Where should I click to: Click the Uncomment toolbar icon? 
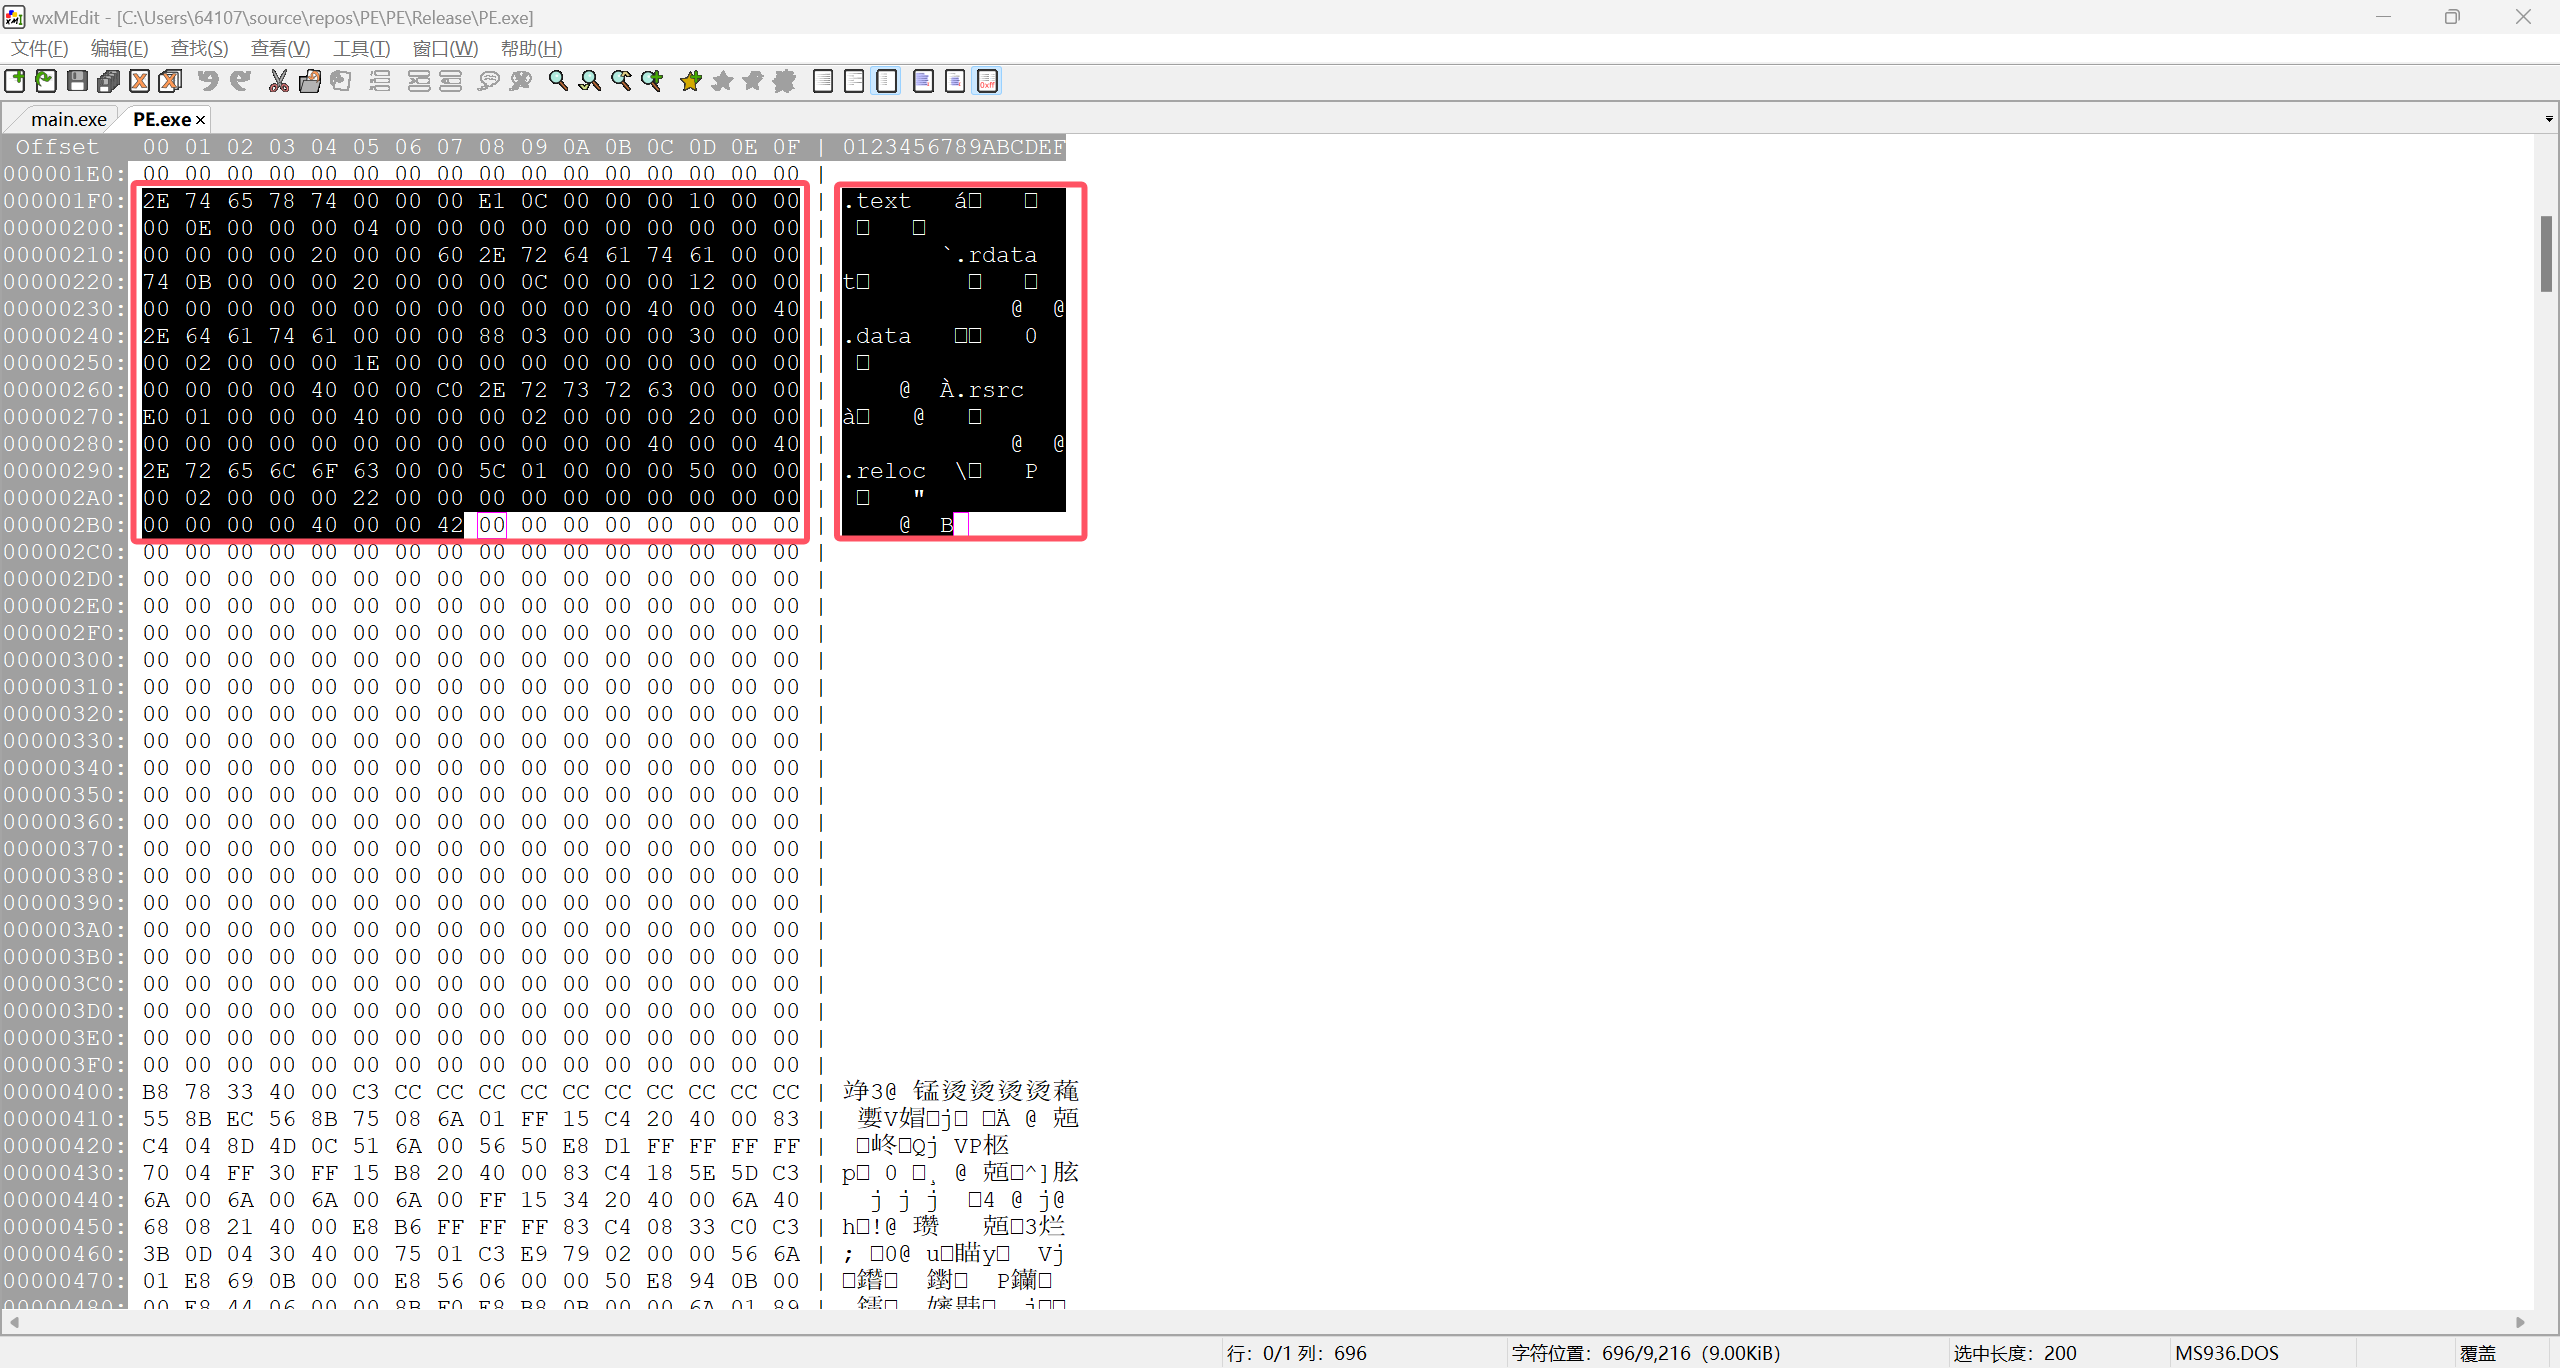tap(520, 81)
